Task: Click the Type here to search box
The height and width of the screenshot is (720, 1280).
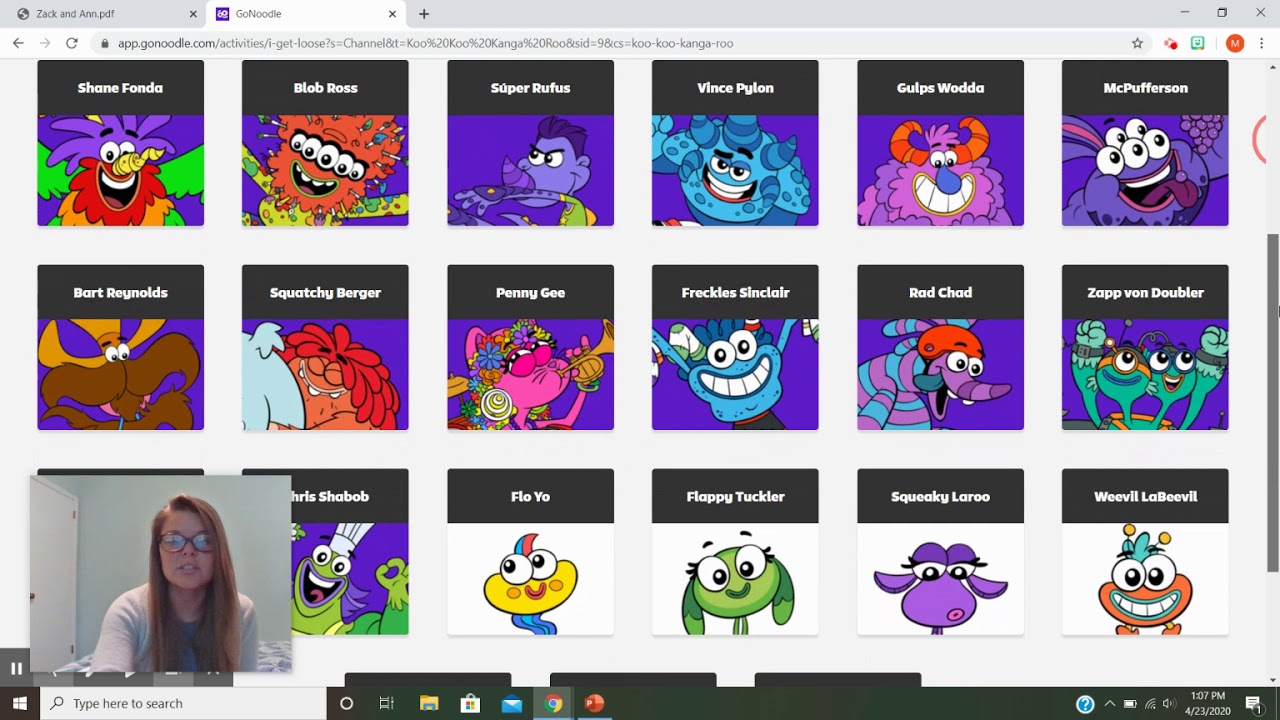Action: 183,703
